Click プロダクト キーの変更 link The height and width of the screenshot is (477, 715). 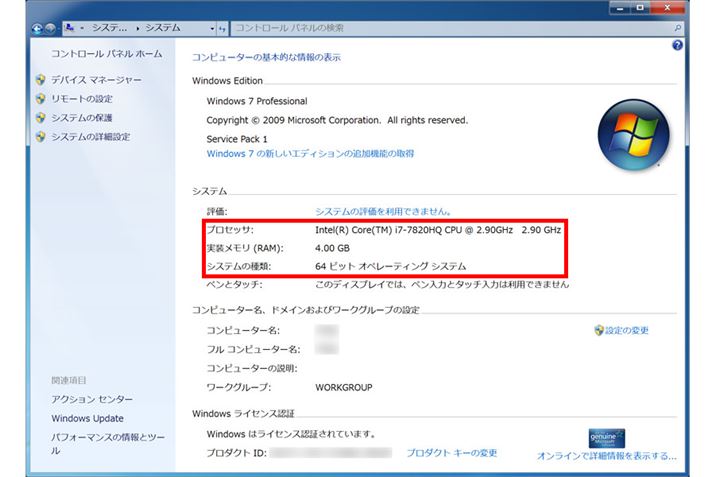[x=452, y=453]
